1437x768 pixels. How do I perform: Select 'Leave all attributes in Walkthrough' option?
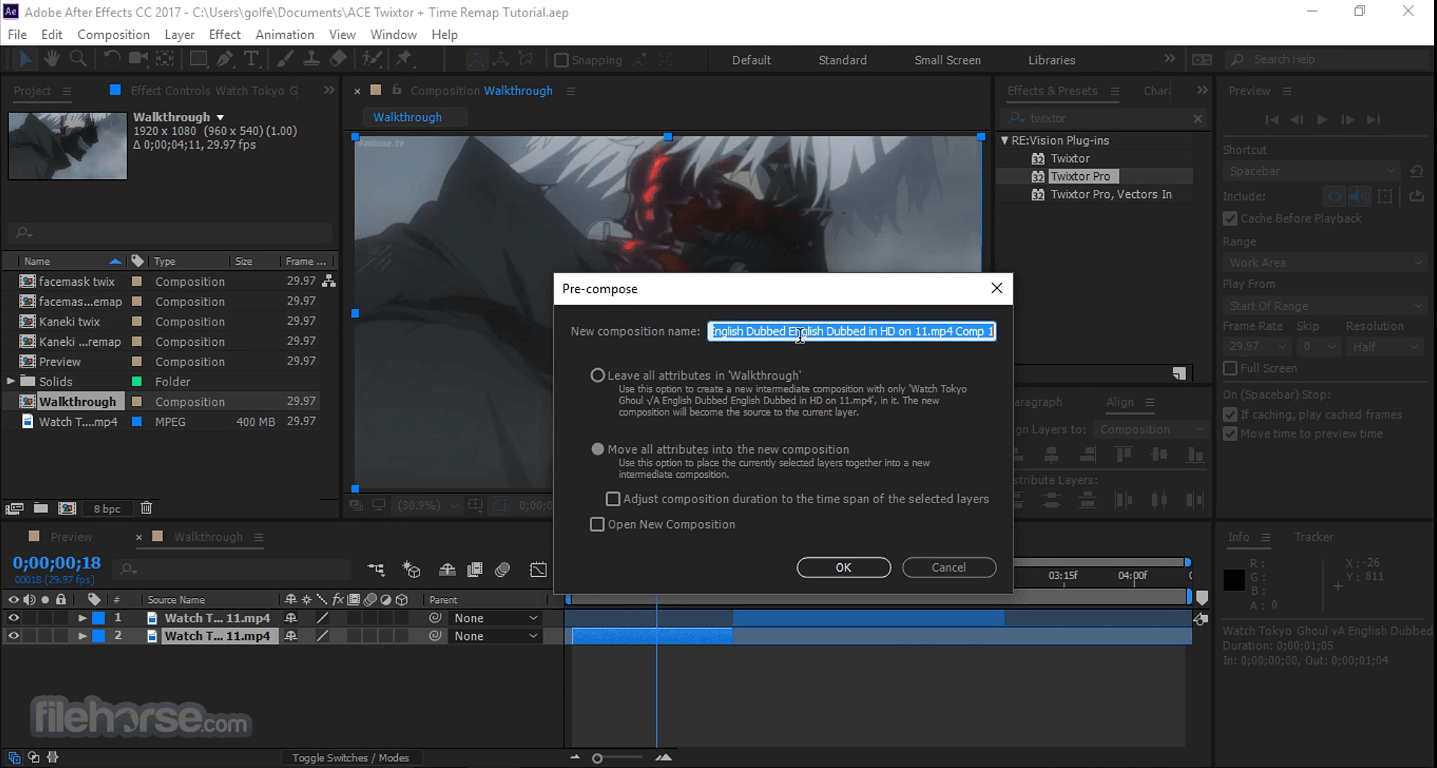click(x=598, y=375)
